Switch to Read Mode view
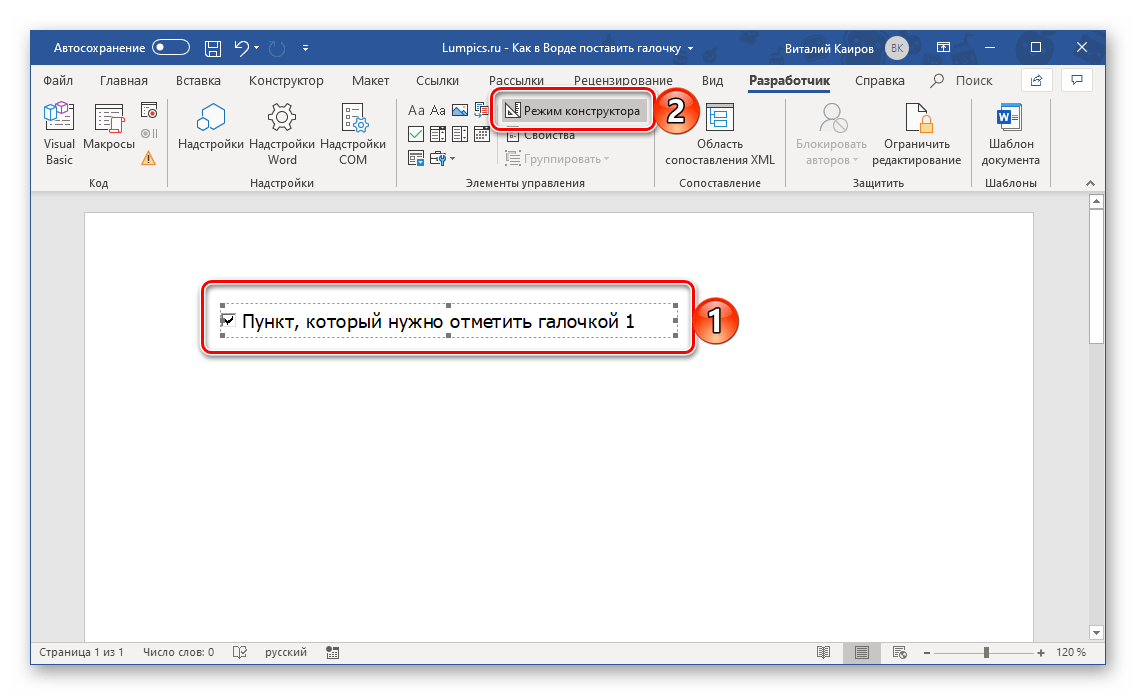Image resolution: width=1136 pixels, height=695 pixels. [x=823, y=652]
